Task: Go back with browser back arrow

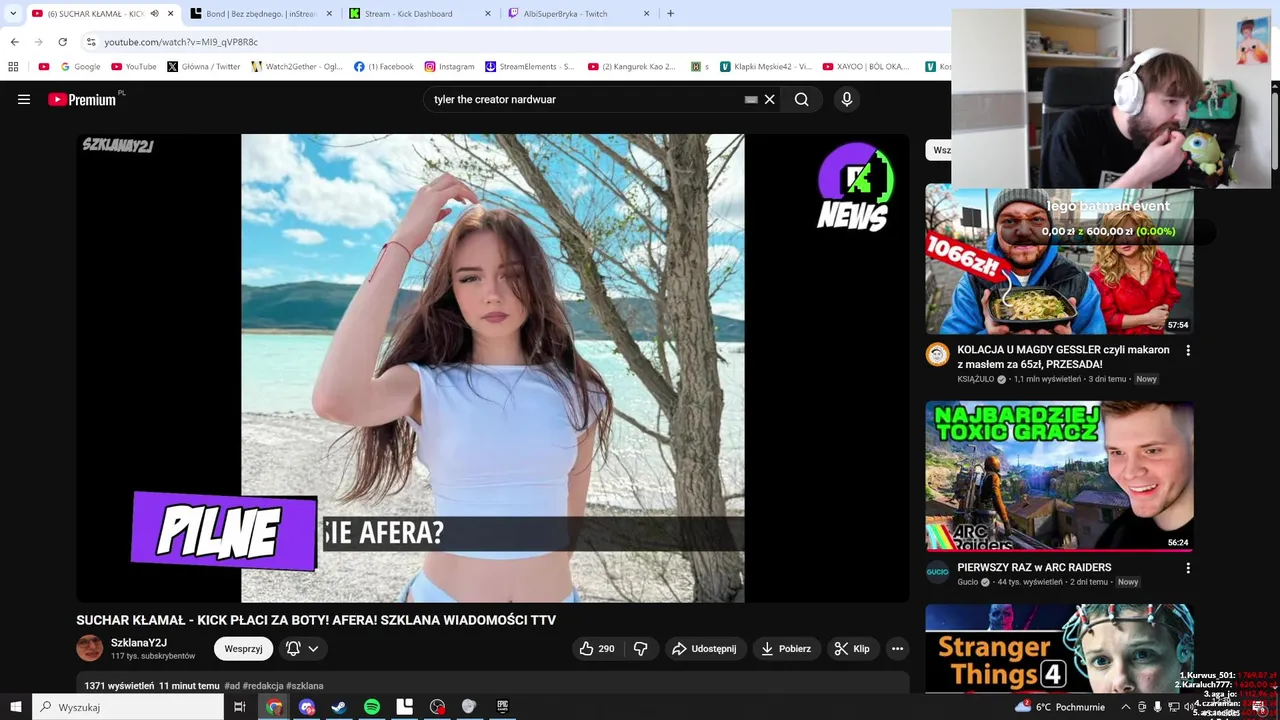Action: click(14, 42)
